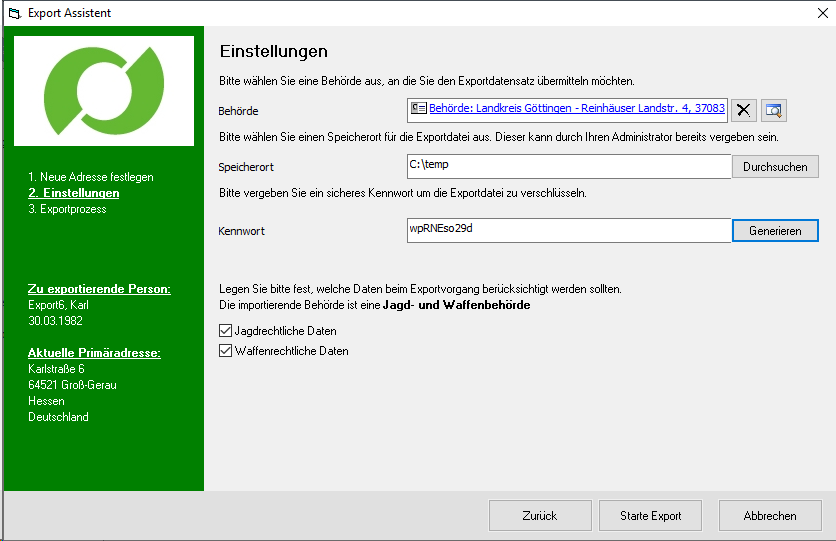Cancel the wizard with Abbrechen
This screenshot has width=836, height=541.
[x=770, y=516]
